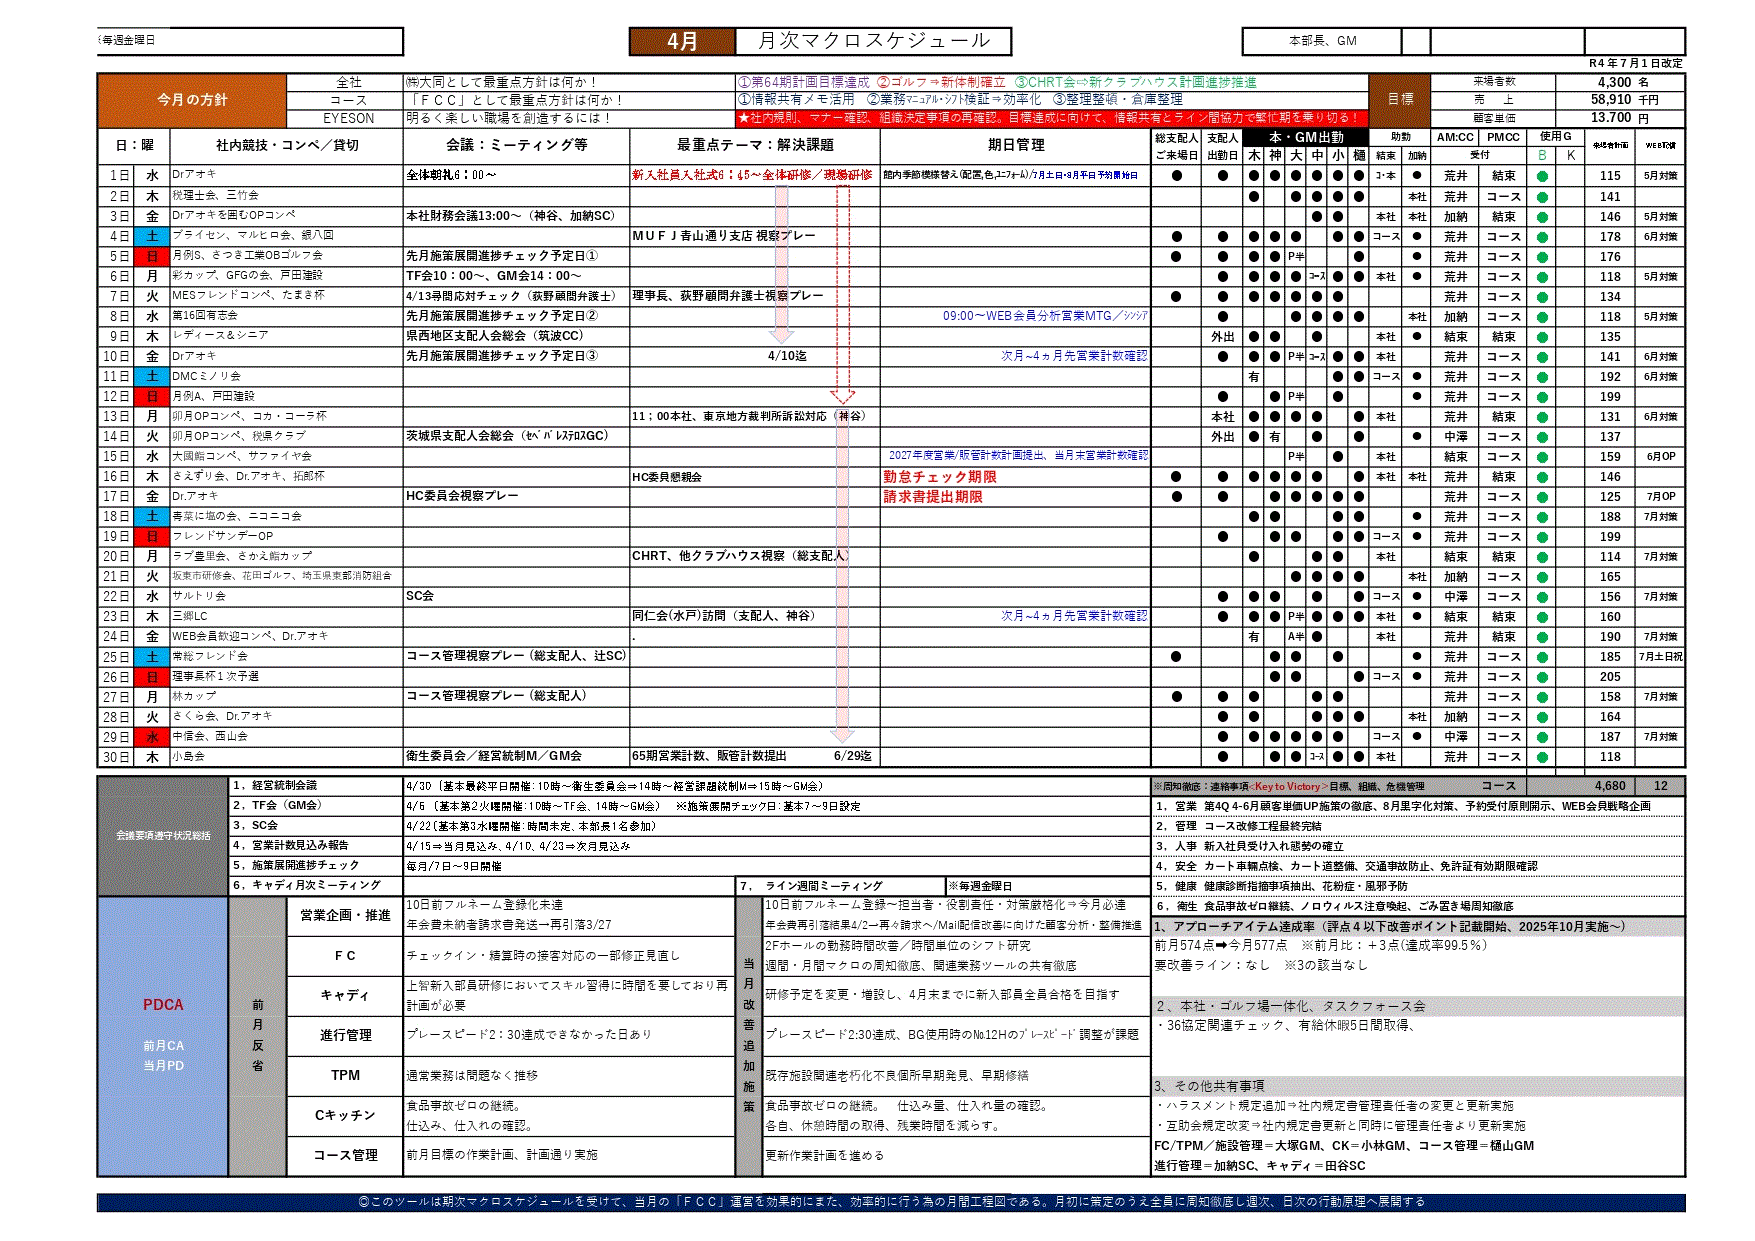Open the 勤怠チェック期限 red deadline text
Image resolution: width=1755 pixels, height=1241 pixels.
click(939, 477)
